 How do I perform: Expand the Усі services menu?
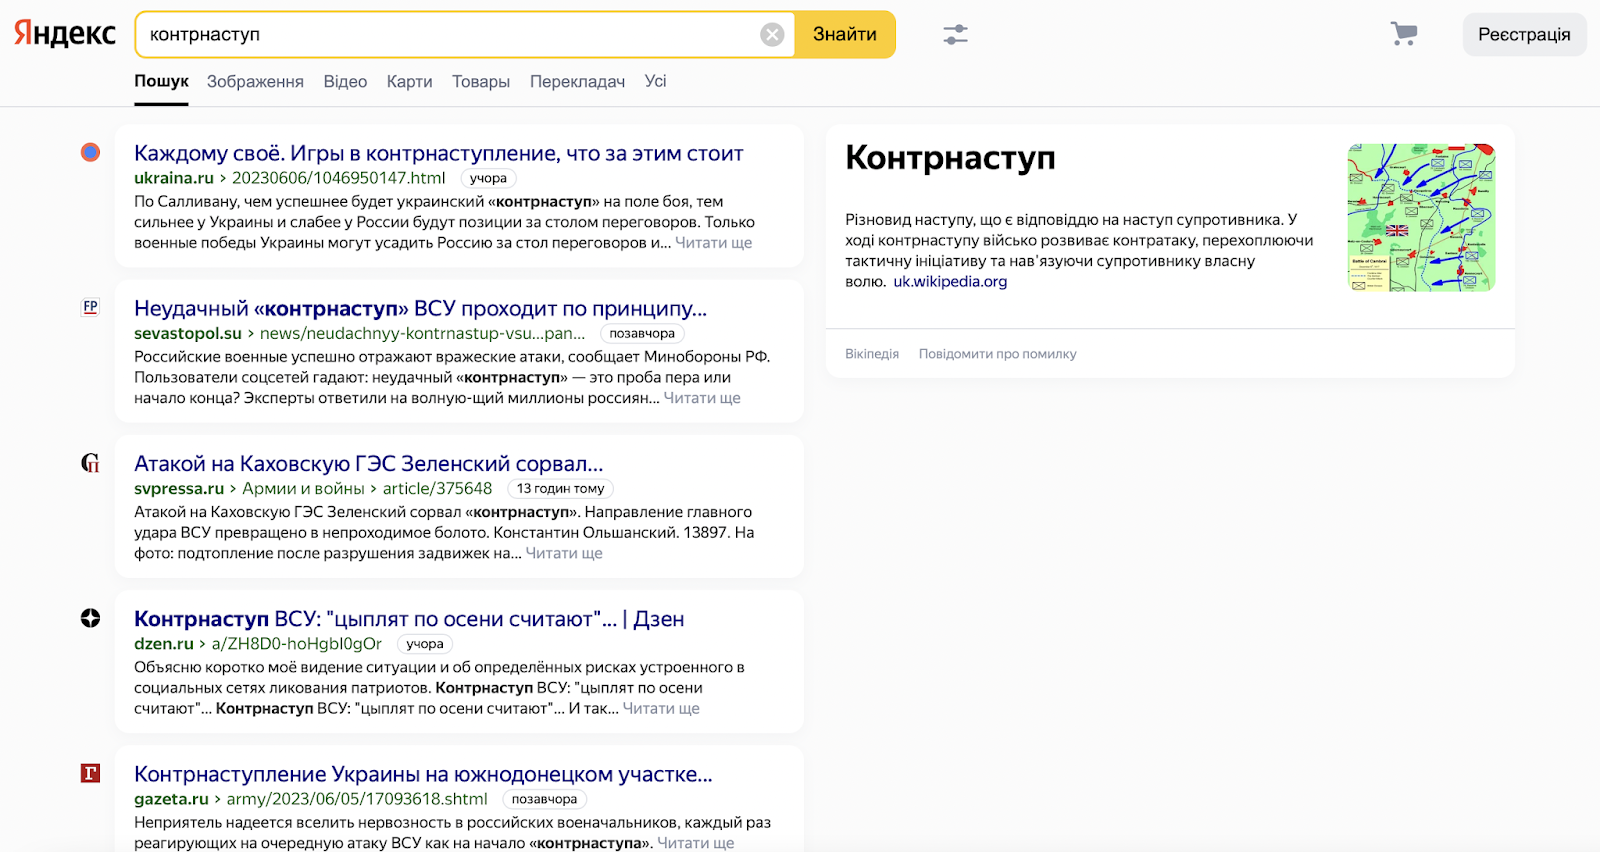(x=655, y=82)
